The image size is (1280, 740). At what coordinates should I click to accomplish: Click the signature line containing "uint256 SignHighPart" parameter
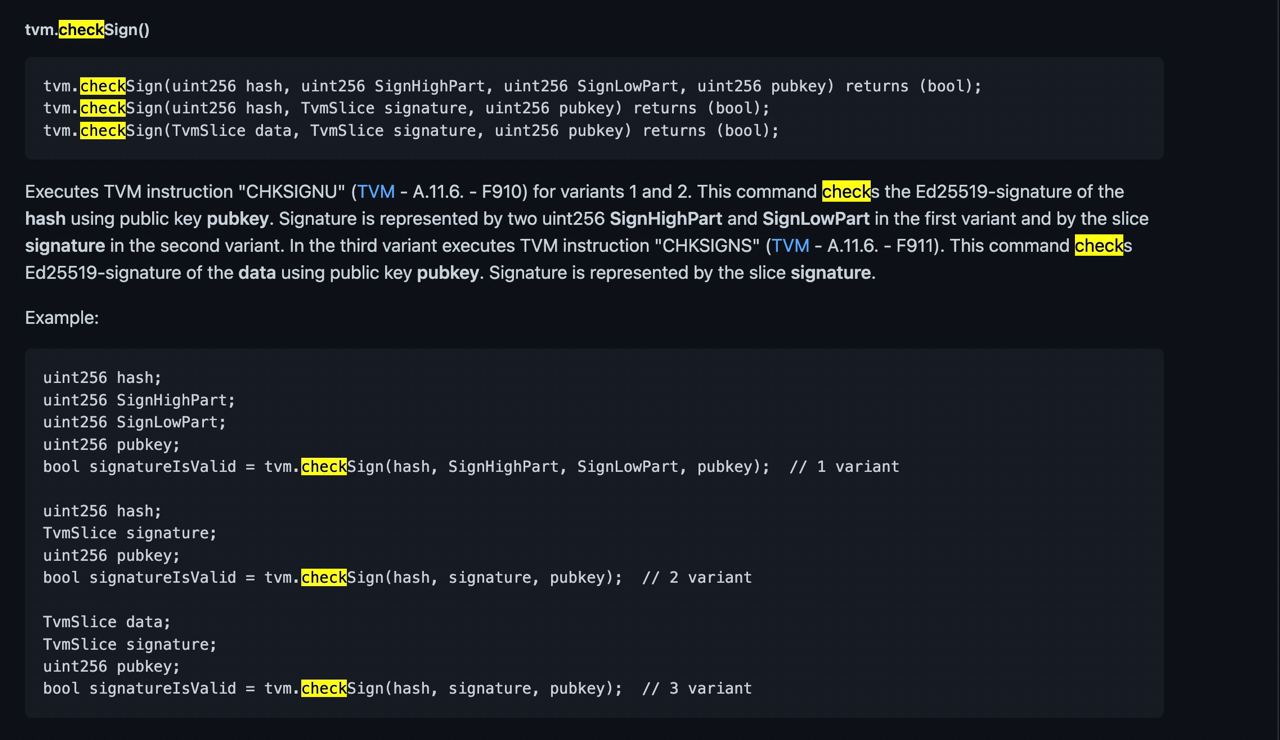click(x=512, y=86)
